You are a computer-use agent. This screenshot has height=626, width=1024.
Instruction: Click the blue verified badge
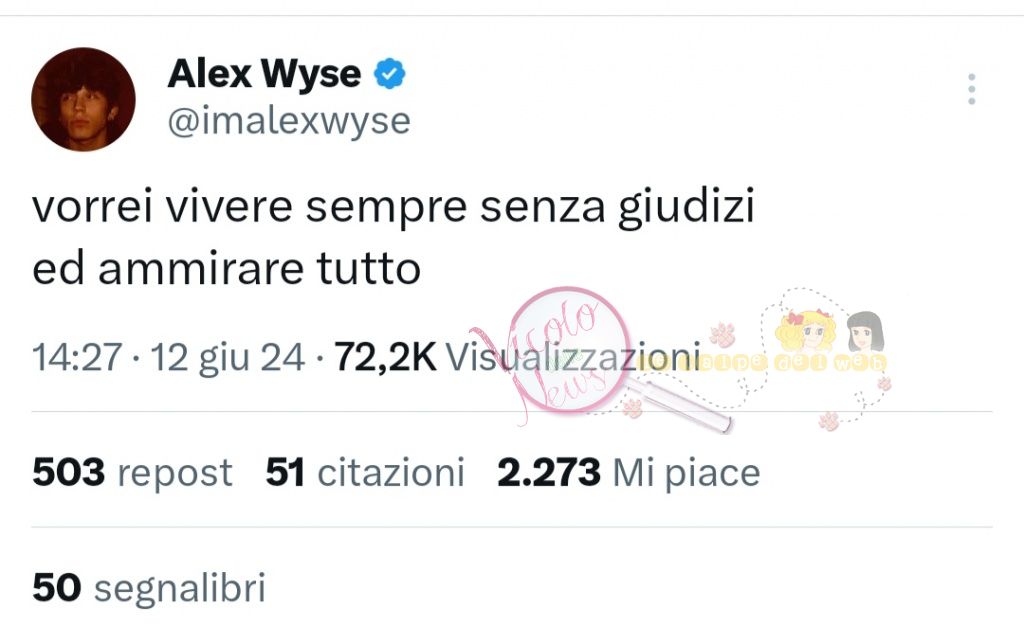pyautogui.click(x=390, y=73)
